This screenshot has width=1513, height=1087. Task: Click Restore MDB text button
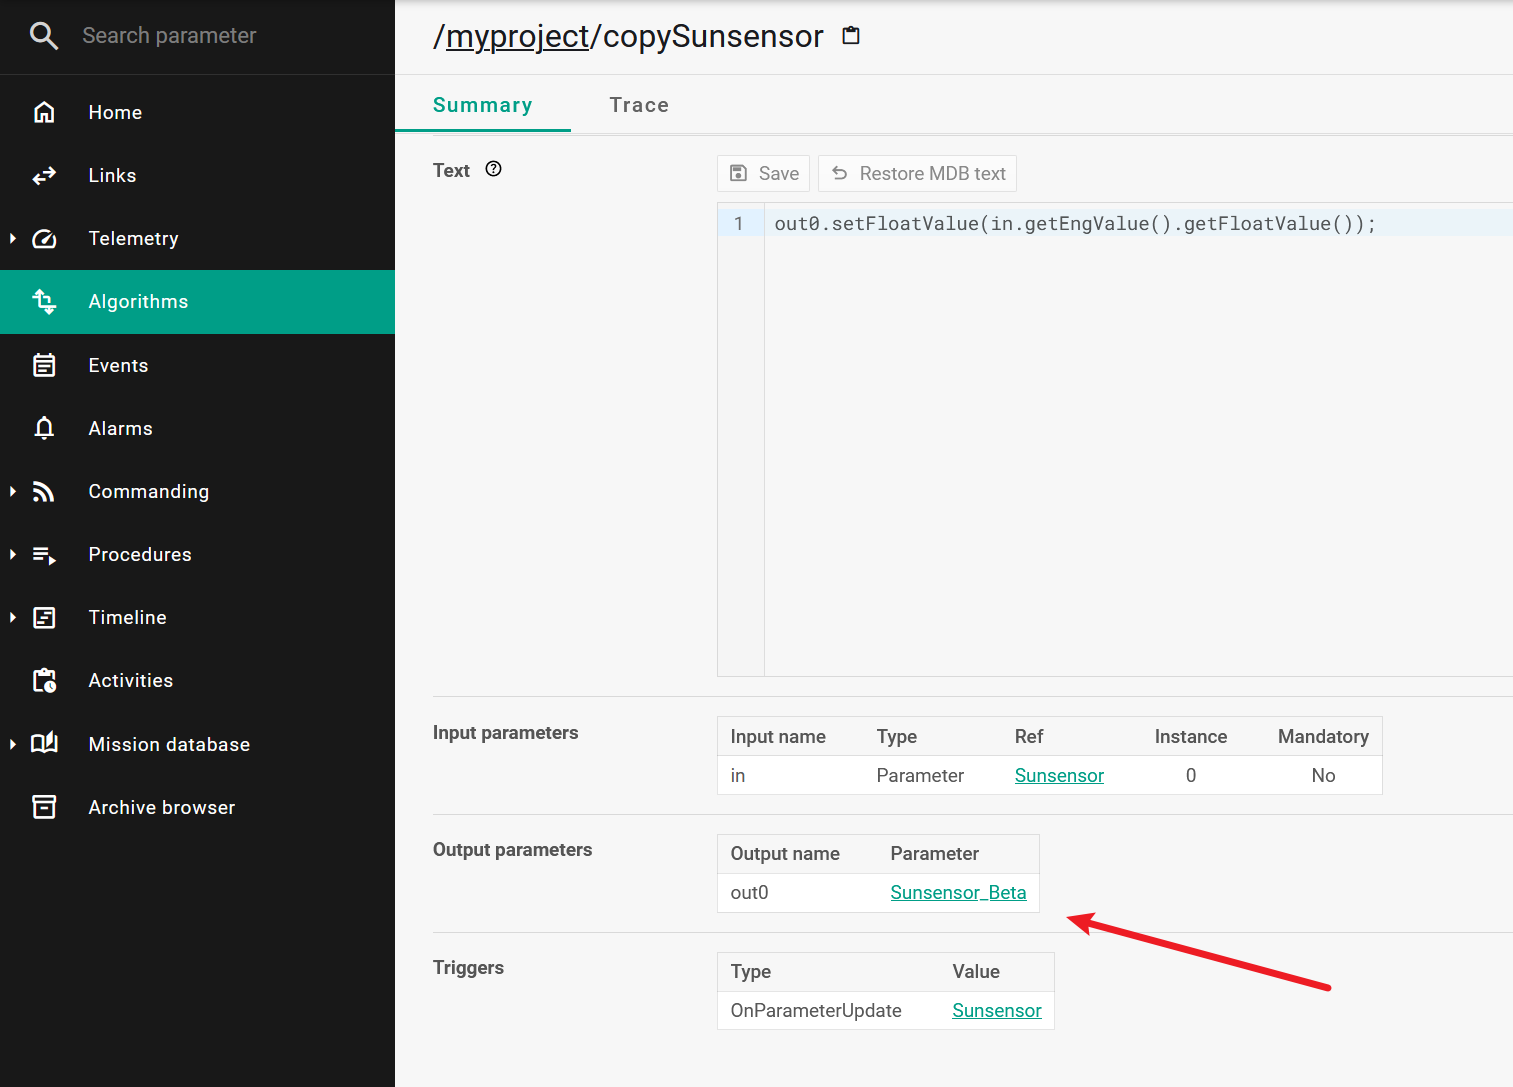click(x=917, y=174)
